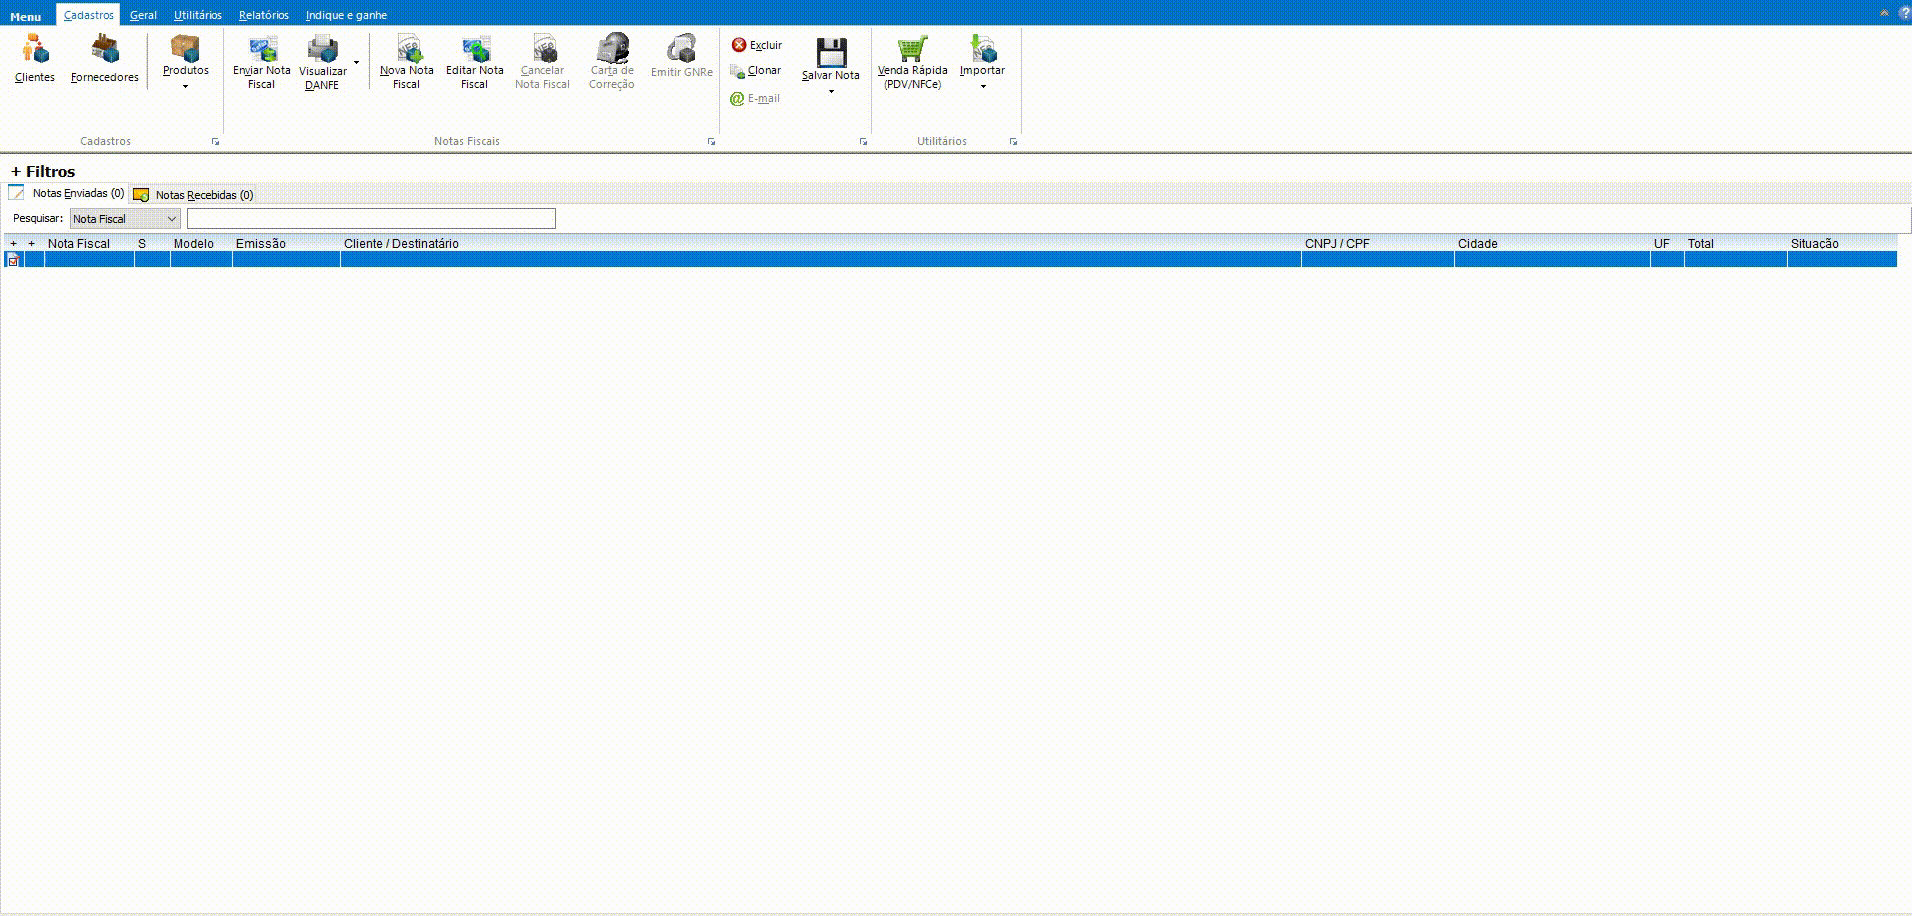
Task: Click the Clonar nota icon
Action: point(739,71)
